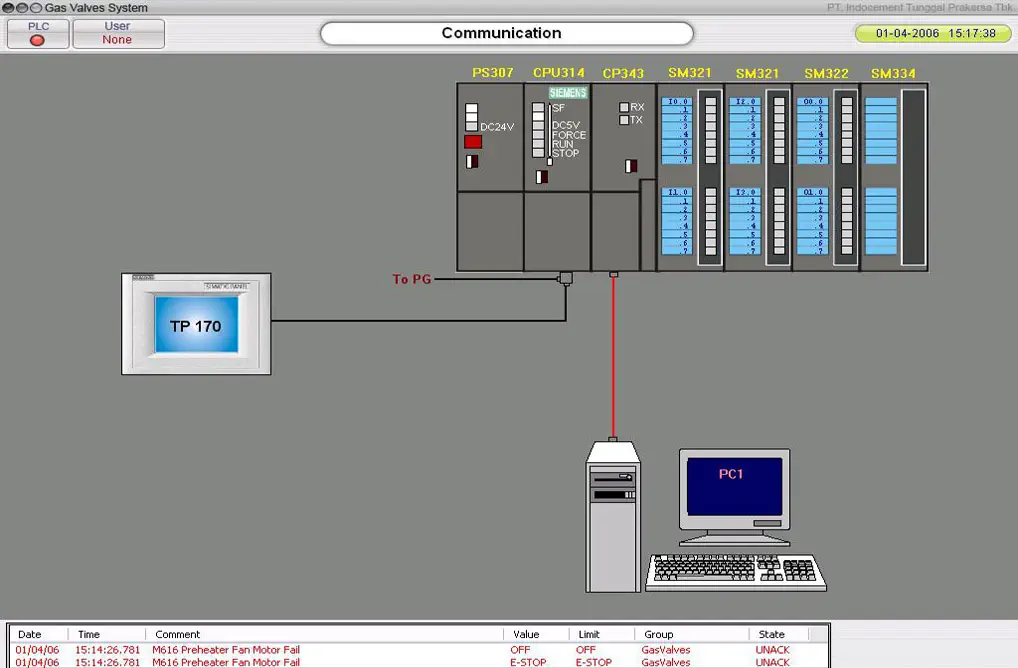The width and height of the screenshot is (1018, 668).
Task: Toggle the PS307 power switch
Action: [x=472, y=162]
